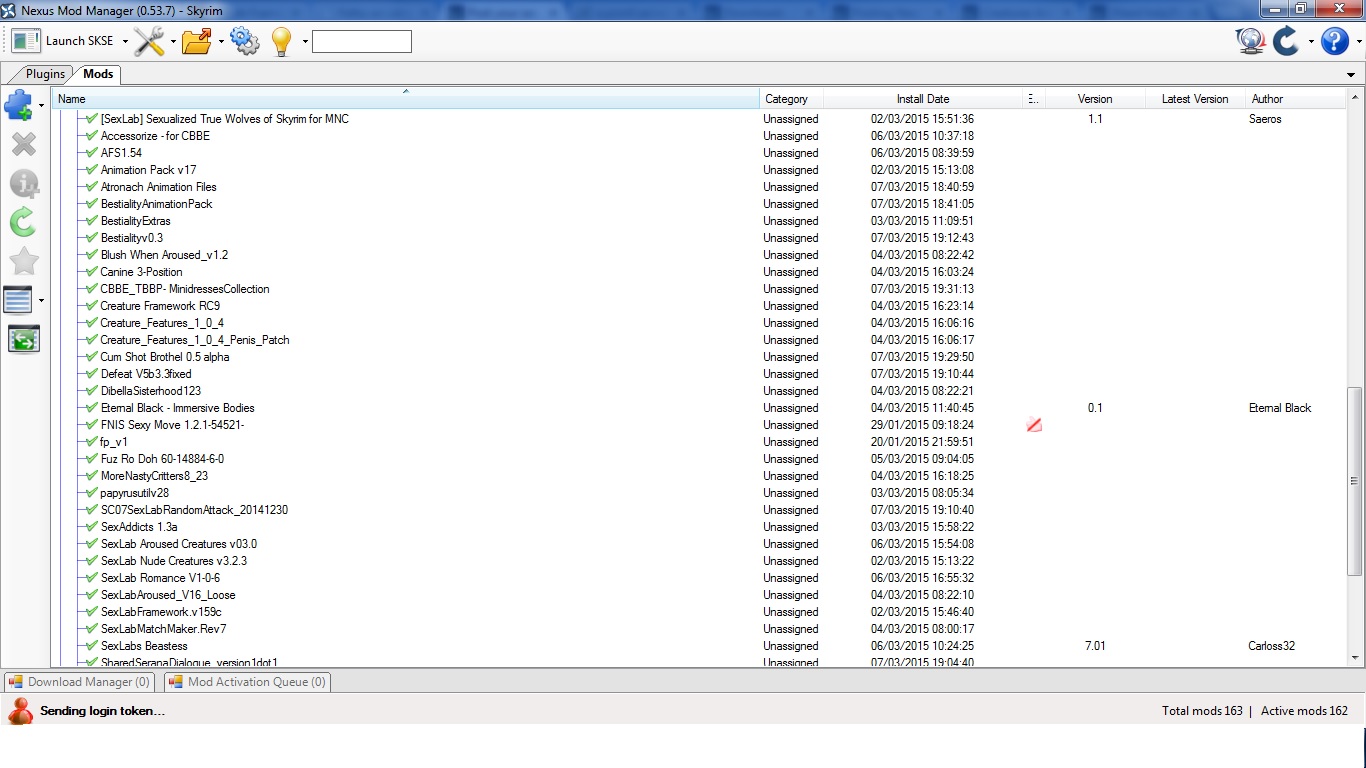
Task: Switch to the Plugins tab
Action: click(x=45, y=74)
